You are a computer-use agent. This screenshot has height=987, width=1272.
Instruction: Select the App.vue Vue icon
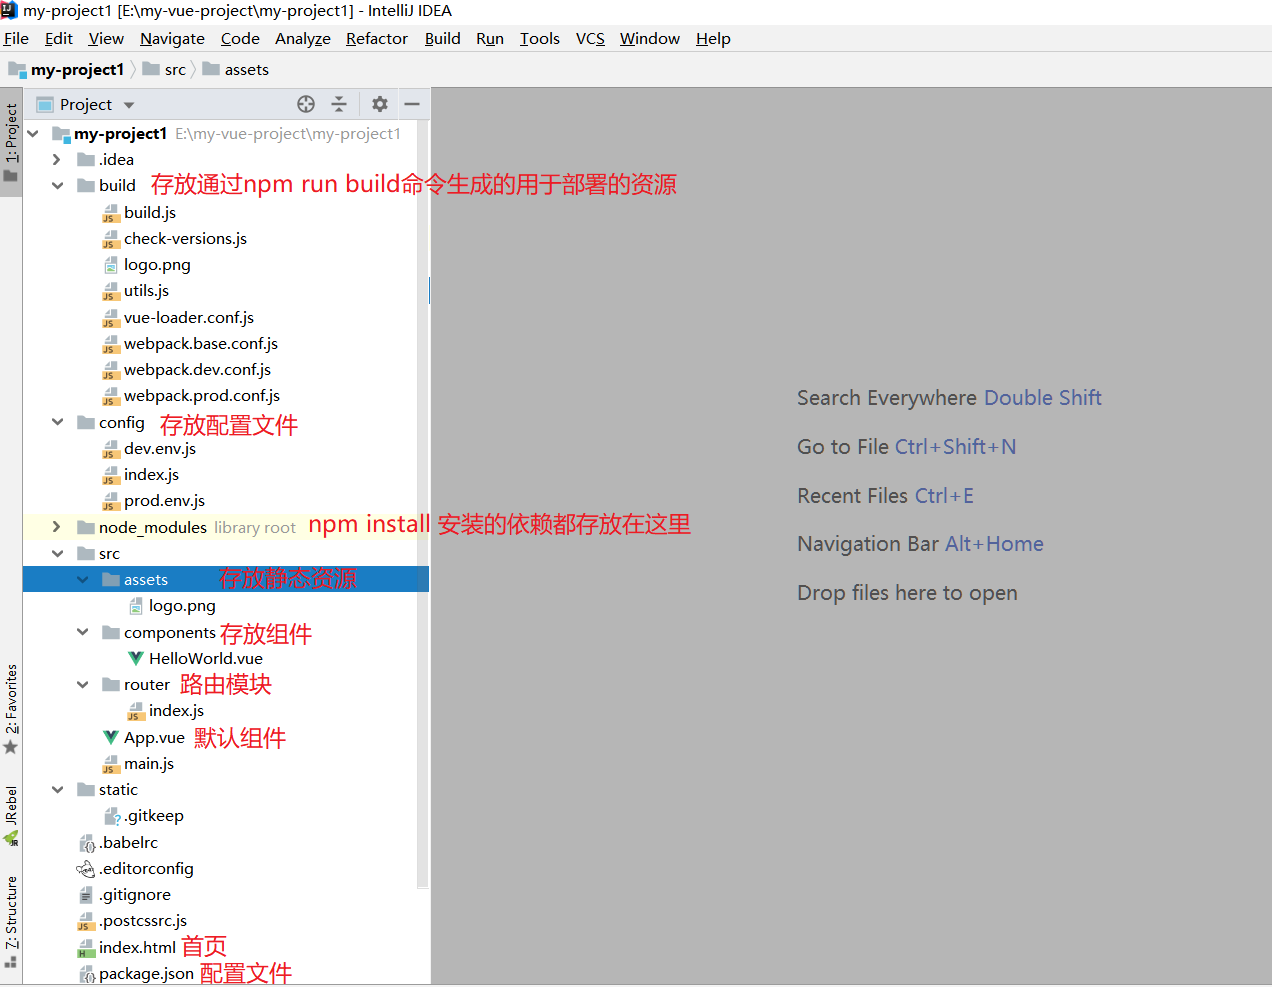[x=111, y=737]
